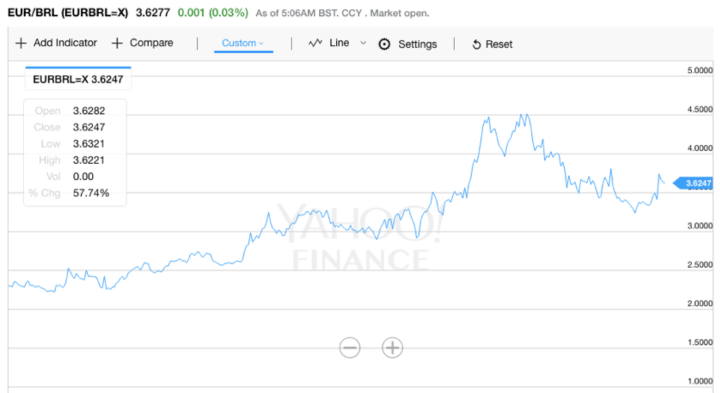Click the plus icon beside Compare

tap(117, 43)
